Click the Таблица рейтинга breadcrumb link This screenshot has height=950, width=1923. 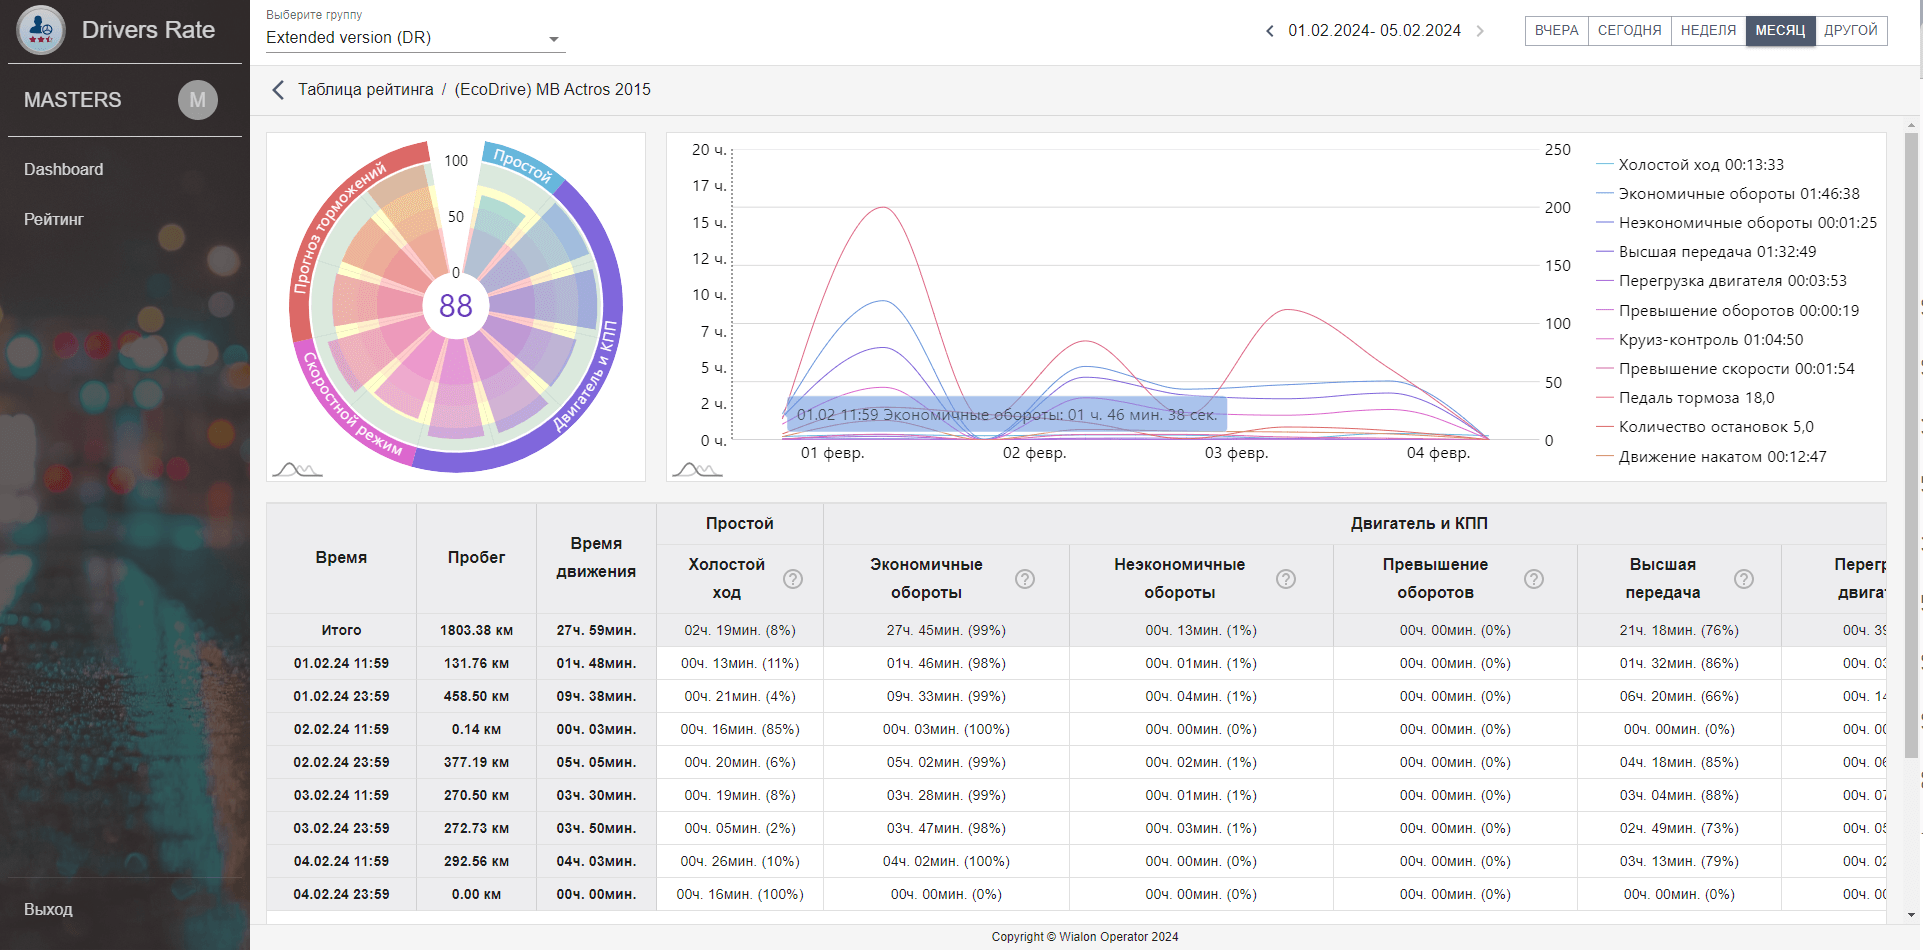tap(366, 90)
